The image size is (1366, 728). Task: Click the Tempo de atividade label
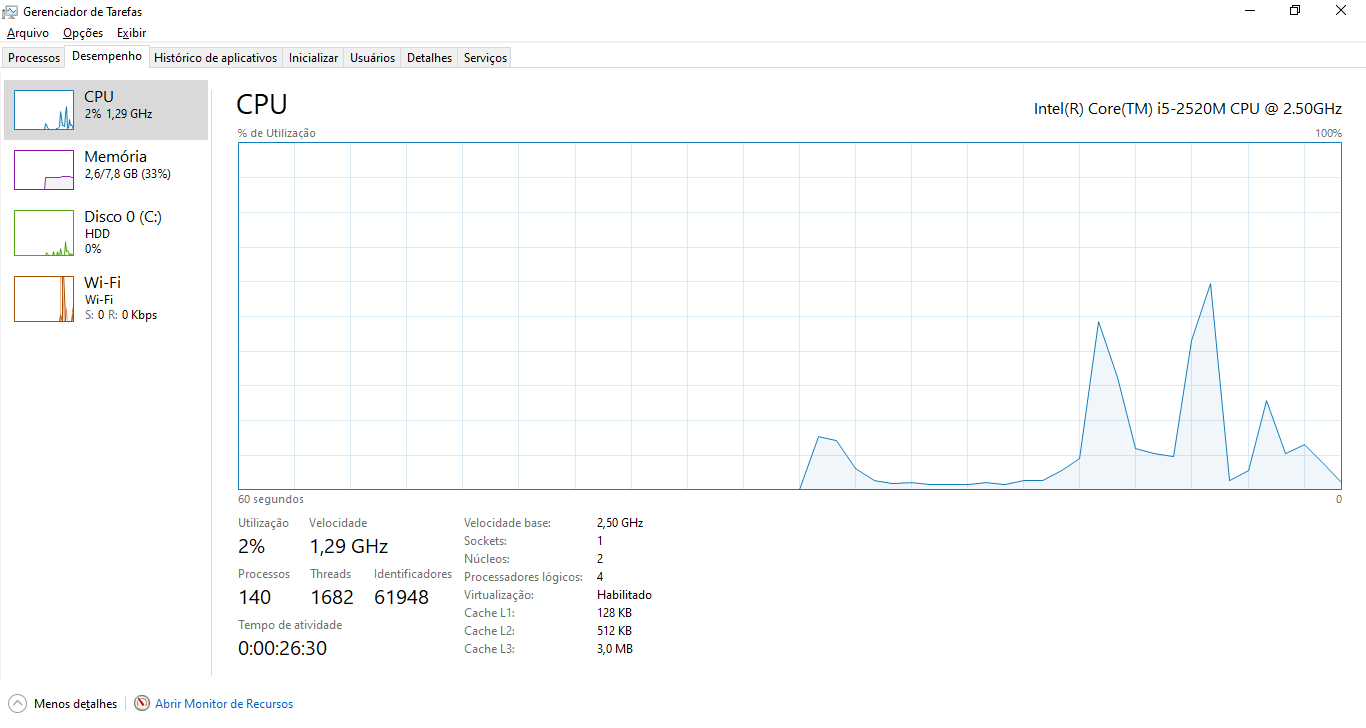[290, 625]
